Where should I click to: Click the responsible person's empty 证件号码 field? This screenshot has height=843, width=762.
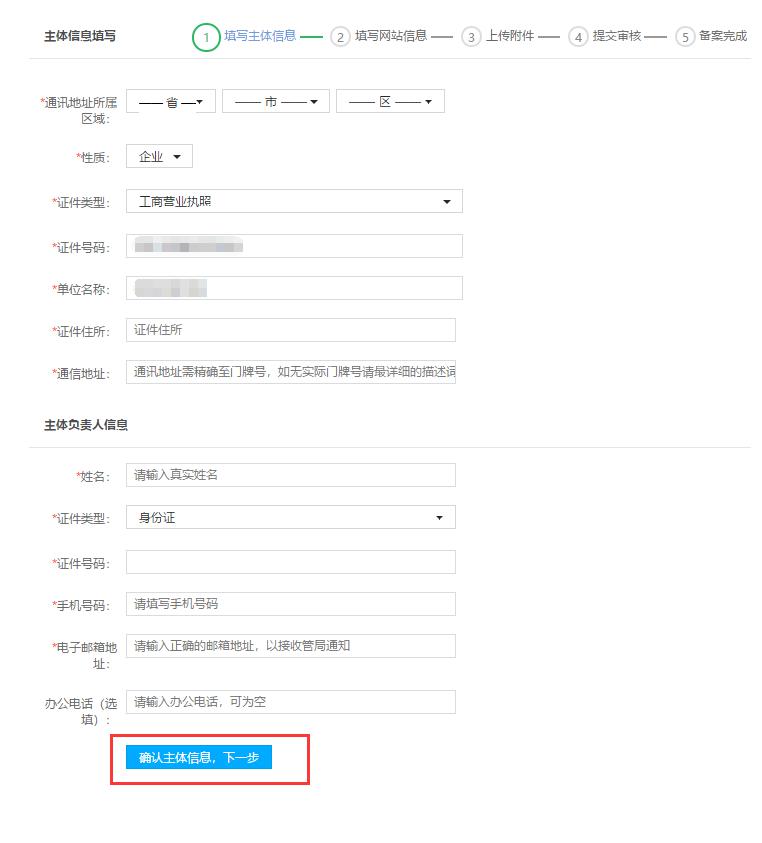[291, 562]
